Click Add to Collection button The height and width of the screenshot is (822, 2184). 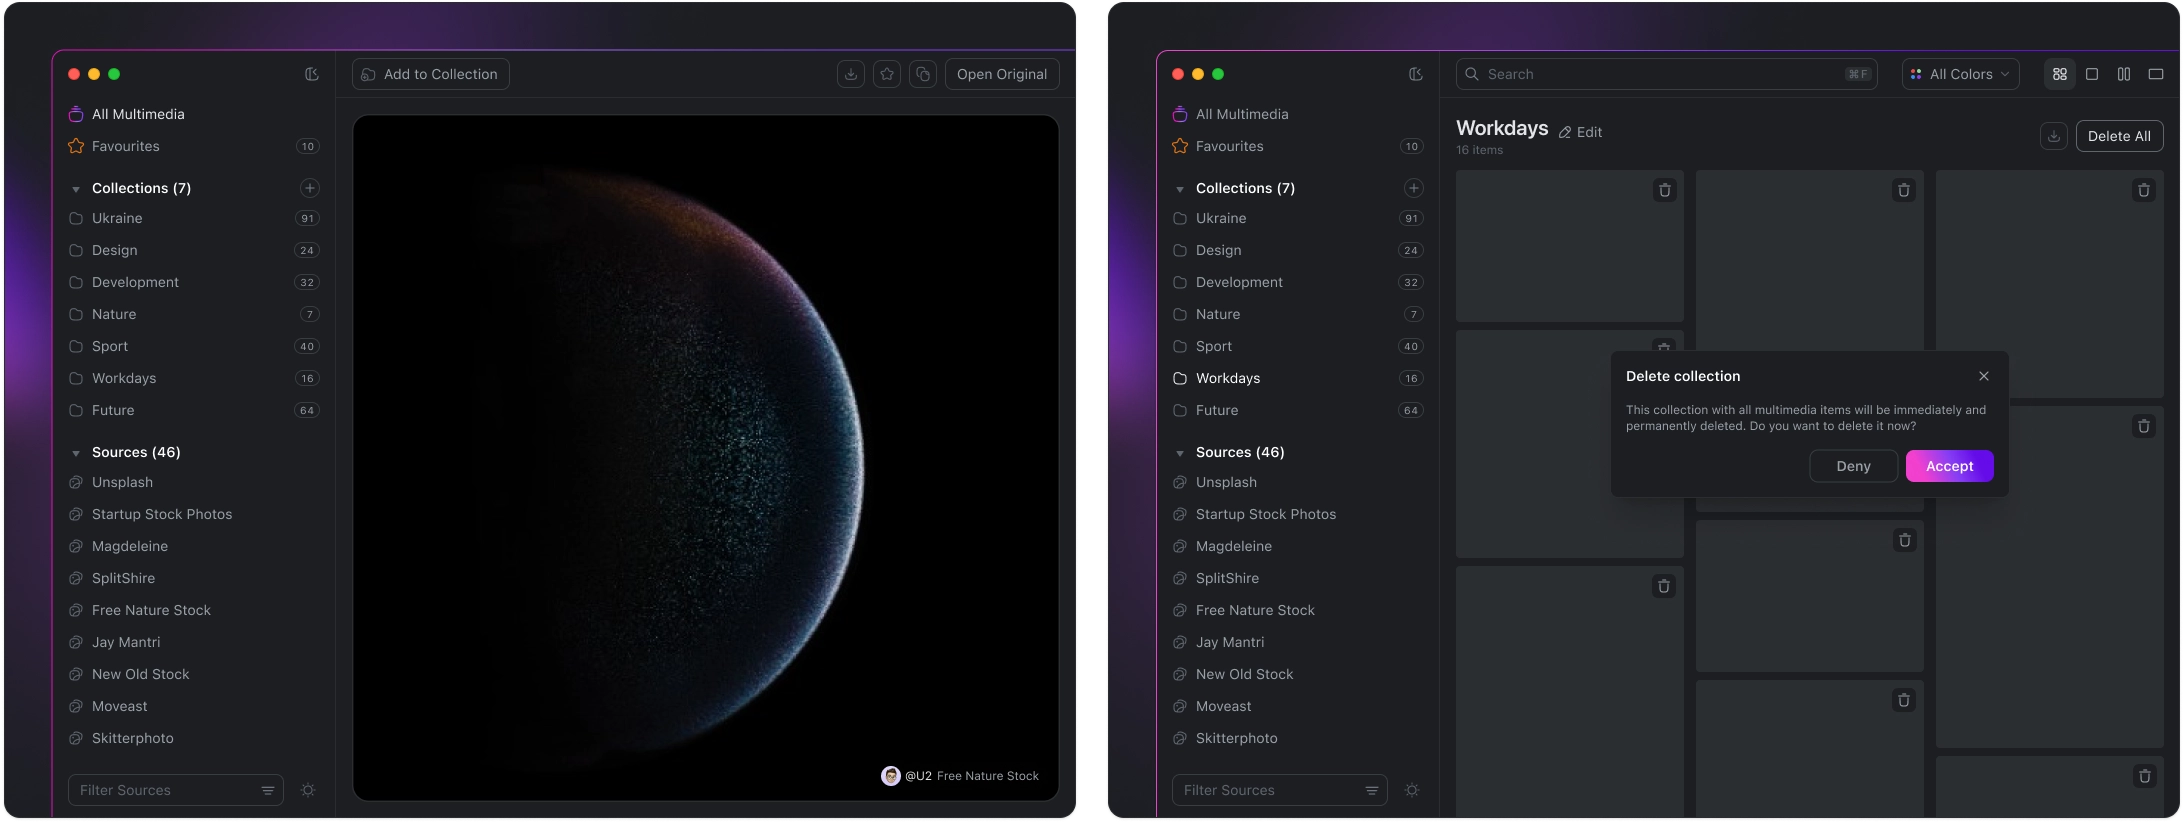click(431, 74)
